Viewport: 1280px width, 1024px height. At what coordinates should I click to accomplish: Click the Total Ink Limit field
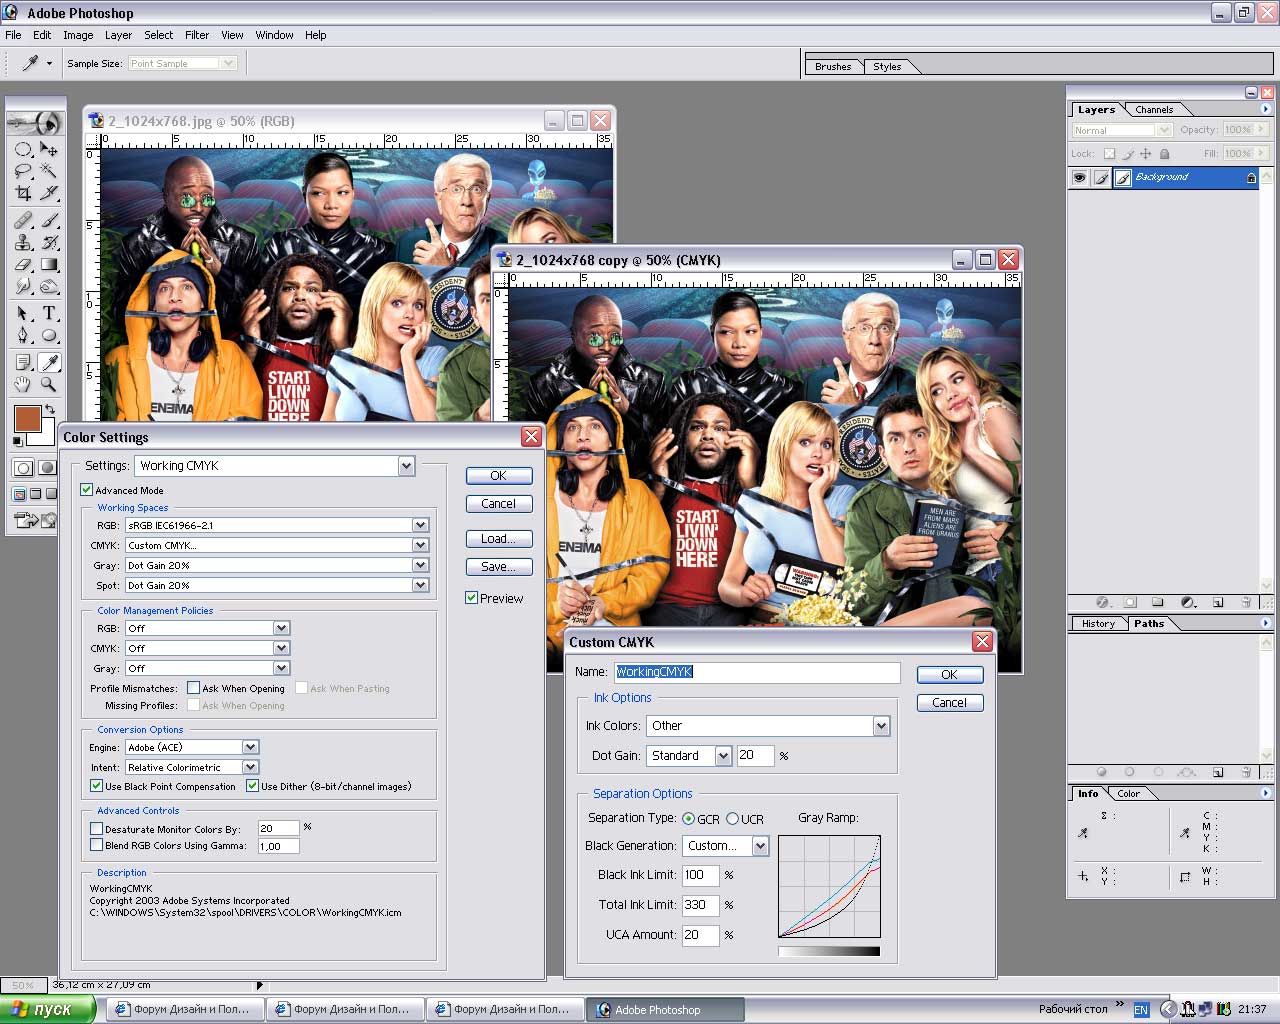coord(700,905)
